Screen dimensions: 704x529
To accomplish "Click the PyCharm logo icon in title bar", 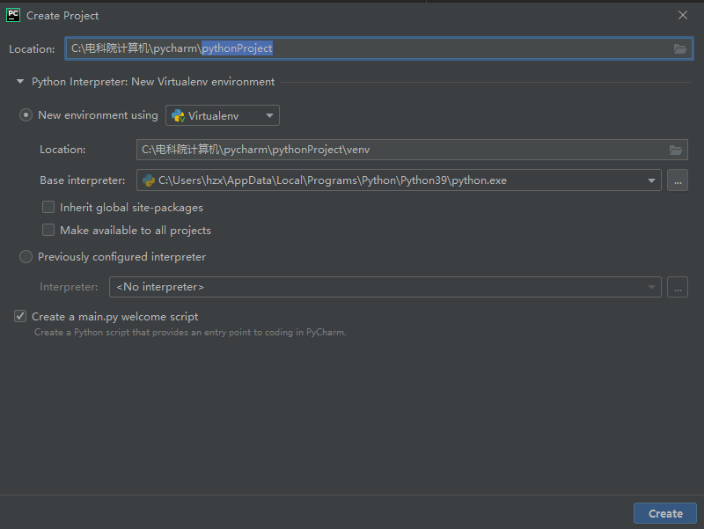I will [13, 15].
